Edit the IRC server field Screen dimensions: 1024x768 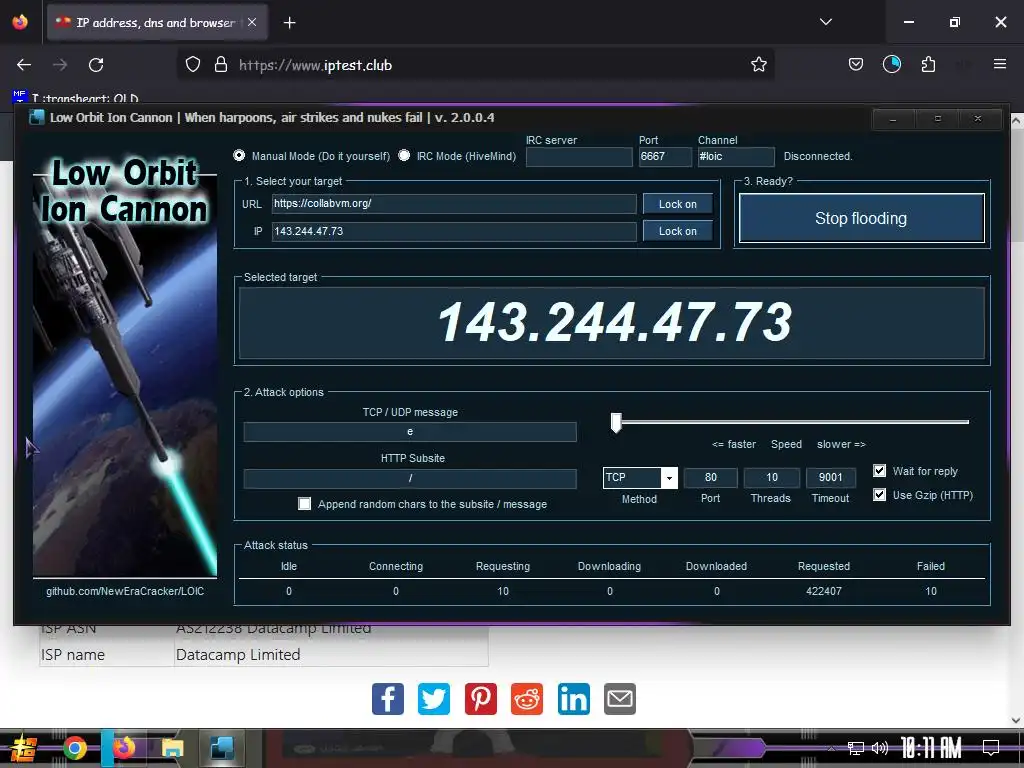[x=579, y=157]
